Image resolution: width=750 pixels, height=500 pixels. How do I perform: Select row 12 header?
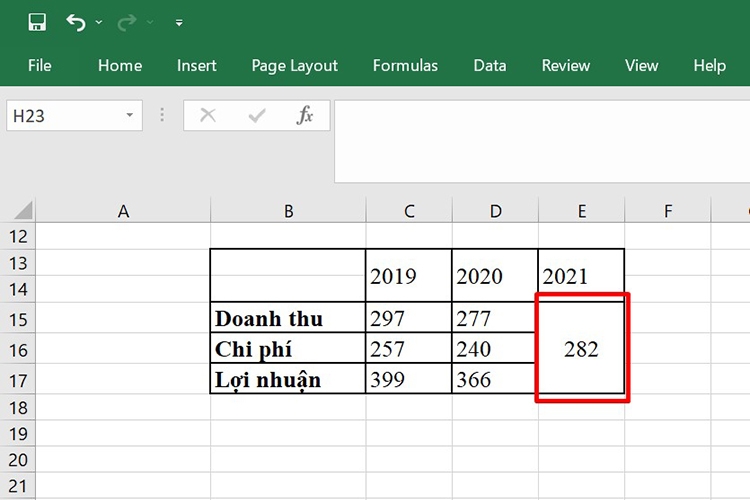[18, 236]
